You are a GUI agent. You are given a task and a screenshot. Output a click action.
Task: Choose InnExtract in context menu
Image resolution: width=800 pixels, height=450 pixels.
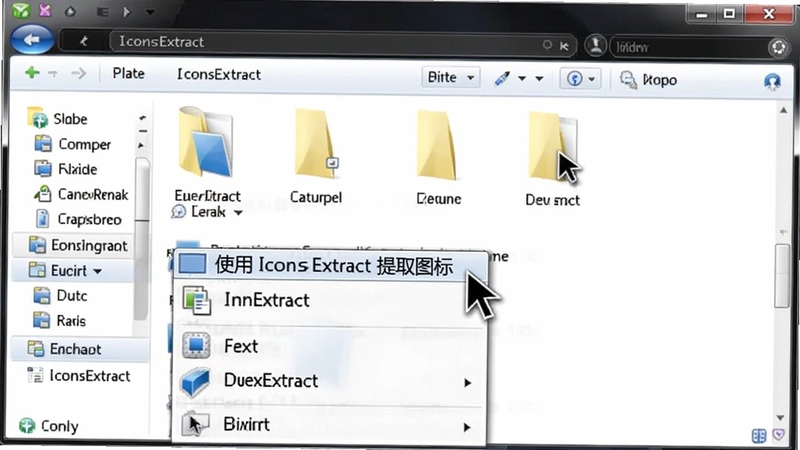(x=329, y=300)
